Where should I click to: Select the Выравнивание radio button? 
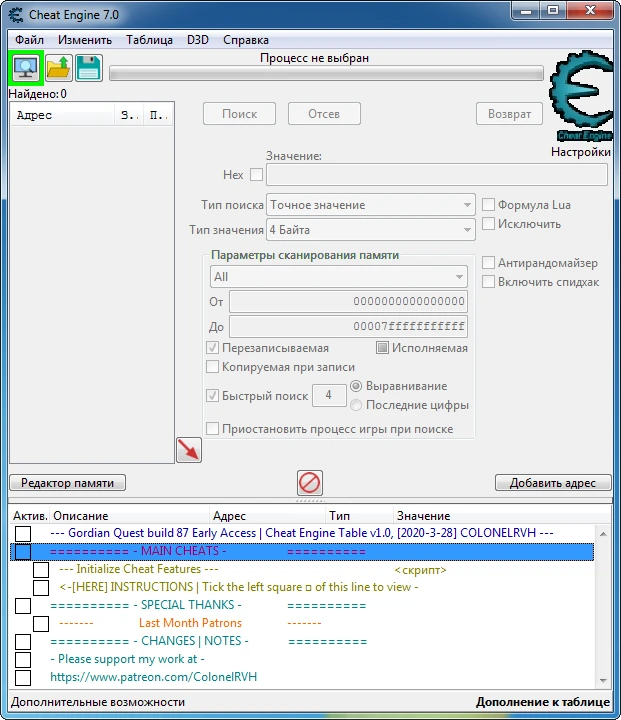(356, 386)
